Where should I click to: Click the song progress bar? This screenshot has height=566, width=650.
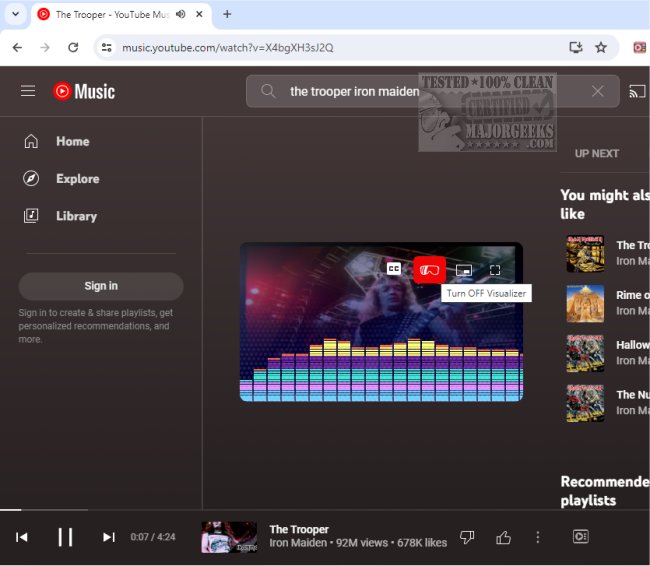(x=325, y=510)
